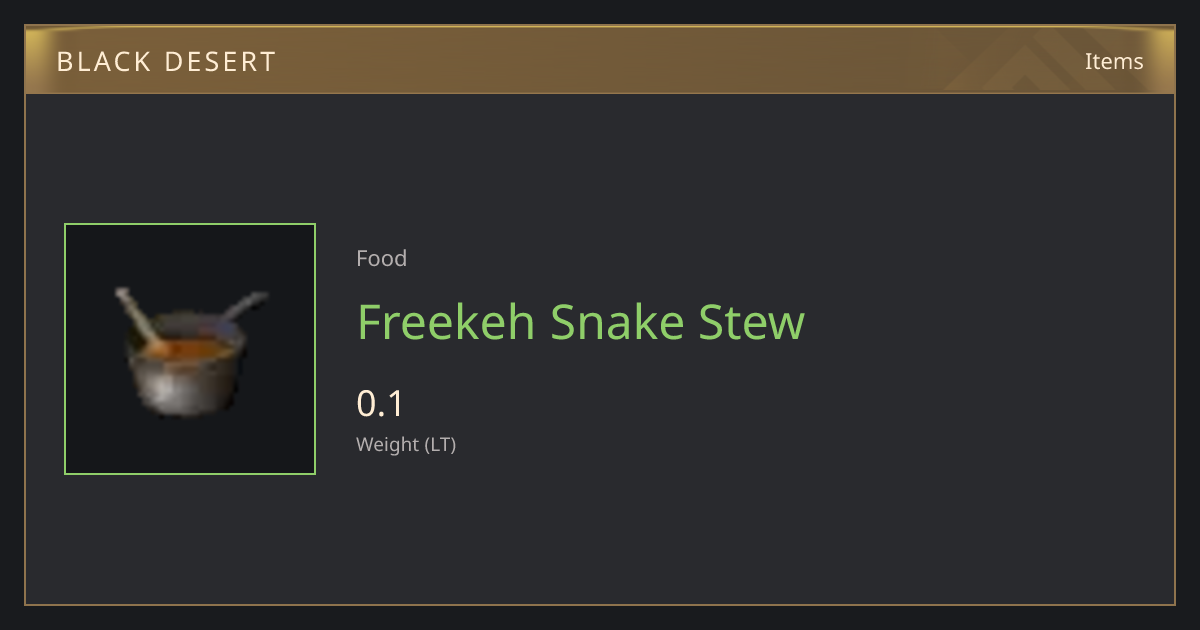This screenshot has width=1200, height=630.
Task: Select the pot handle on the right side
Action: 245,306
